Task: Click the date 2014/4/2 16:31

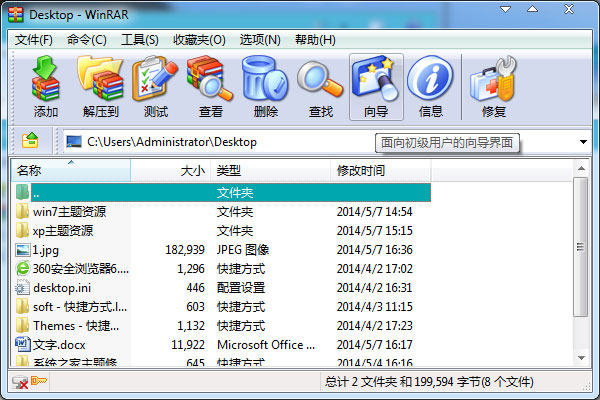Action: coord(375,288)
